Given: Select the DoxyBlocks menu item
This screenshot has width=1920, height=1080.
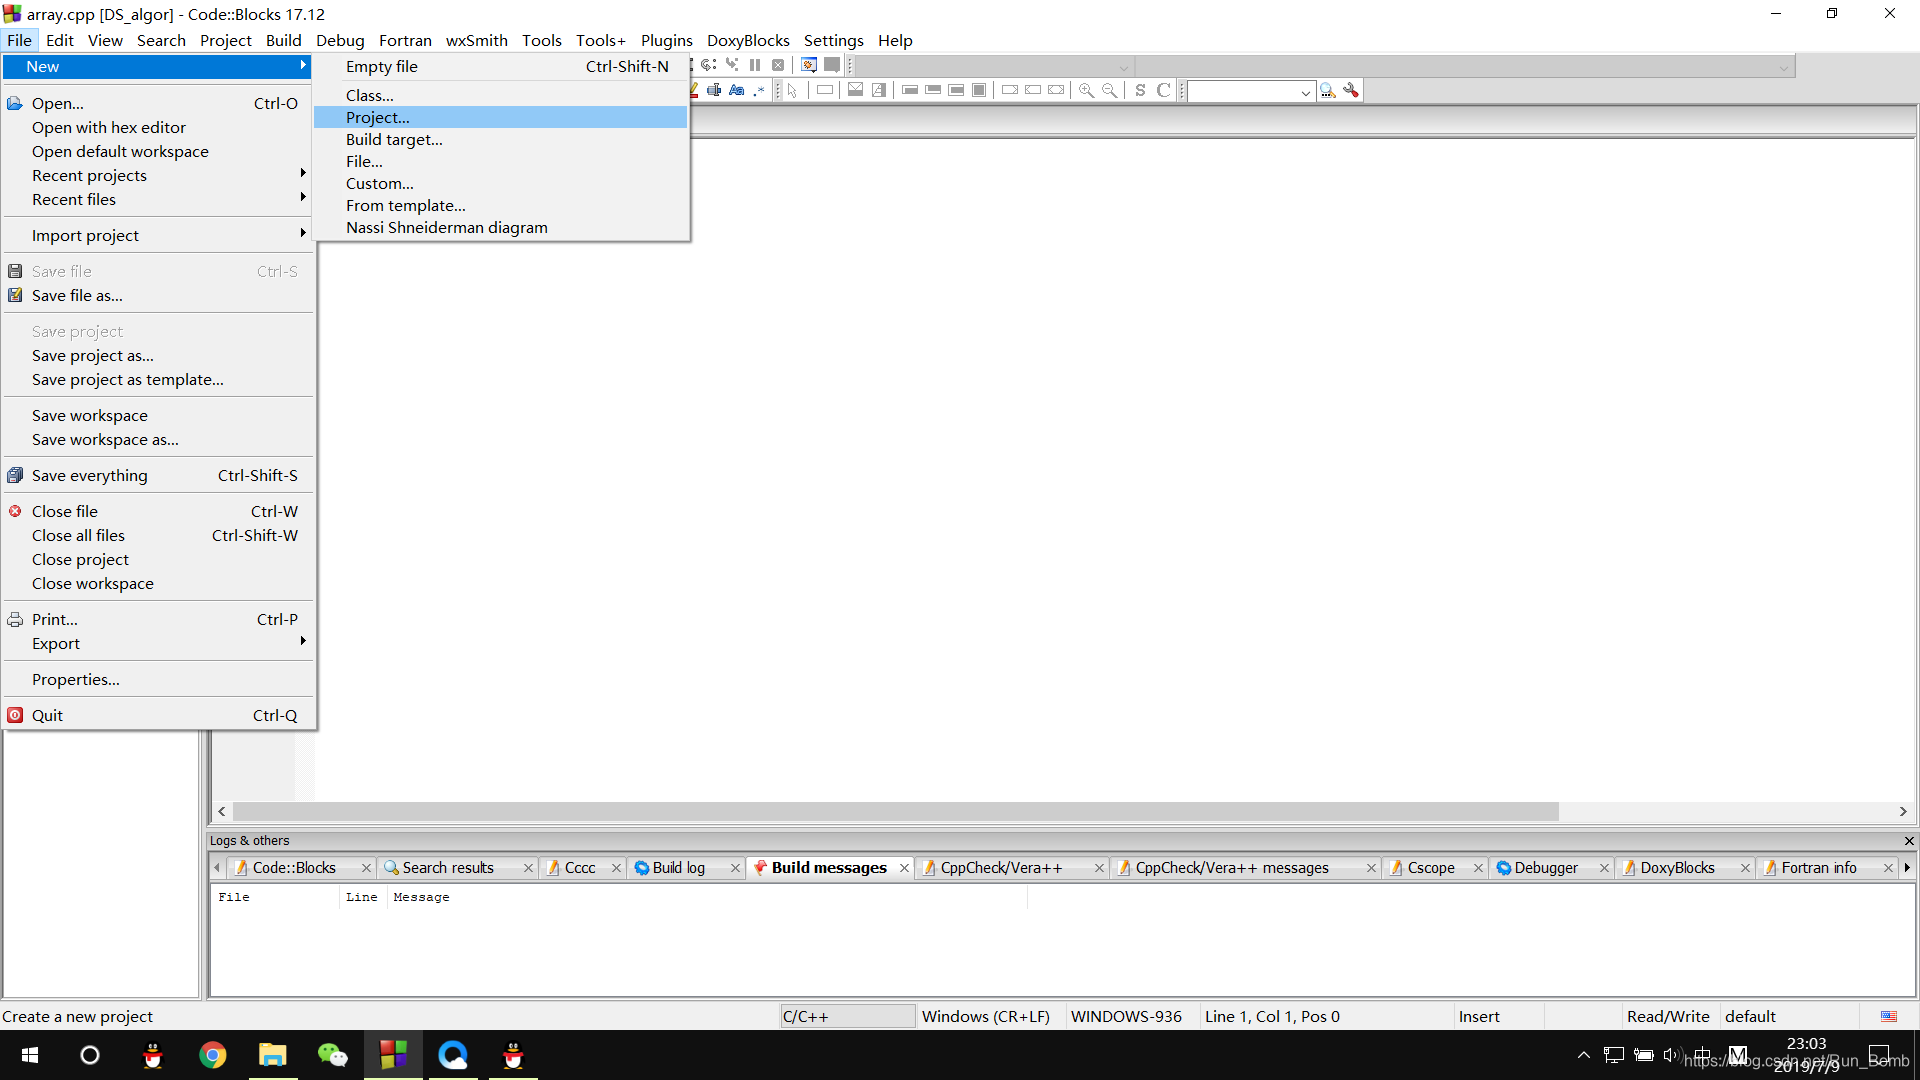Looking at the screenshot, I should pyautogui.click(x=748, y=40).
